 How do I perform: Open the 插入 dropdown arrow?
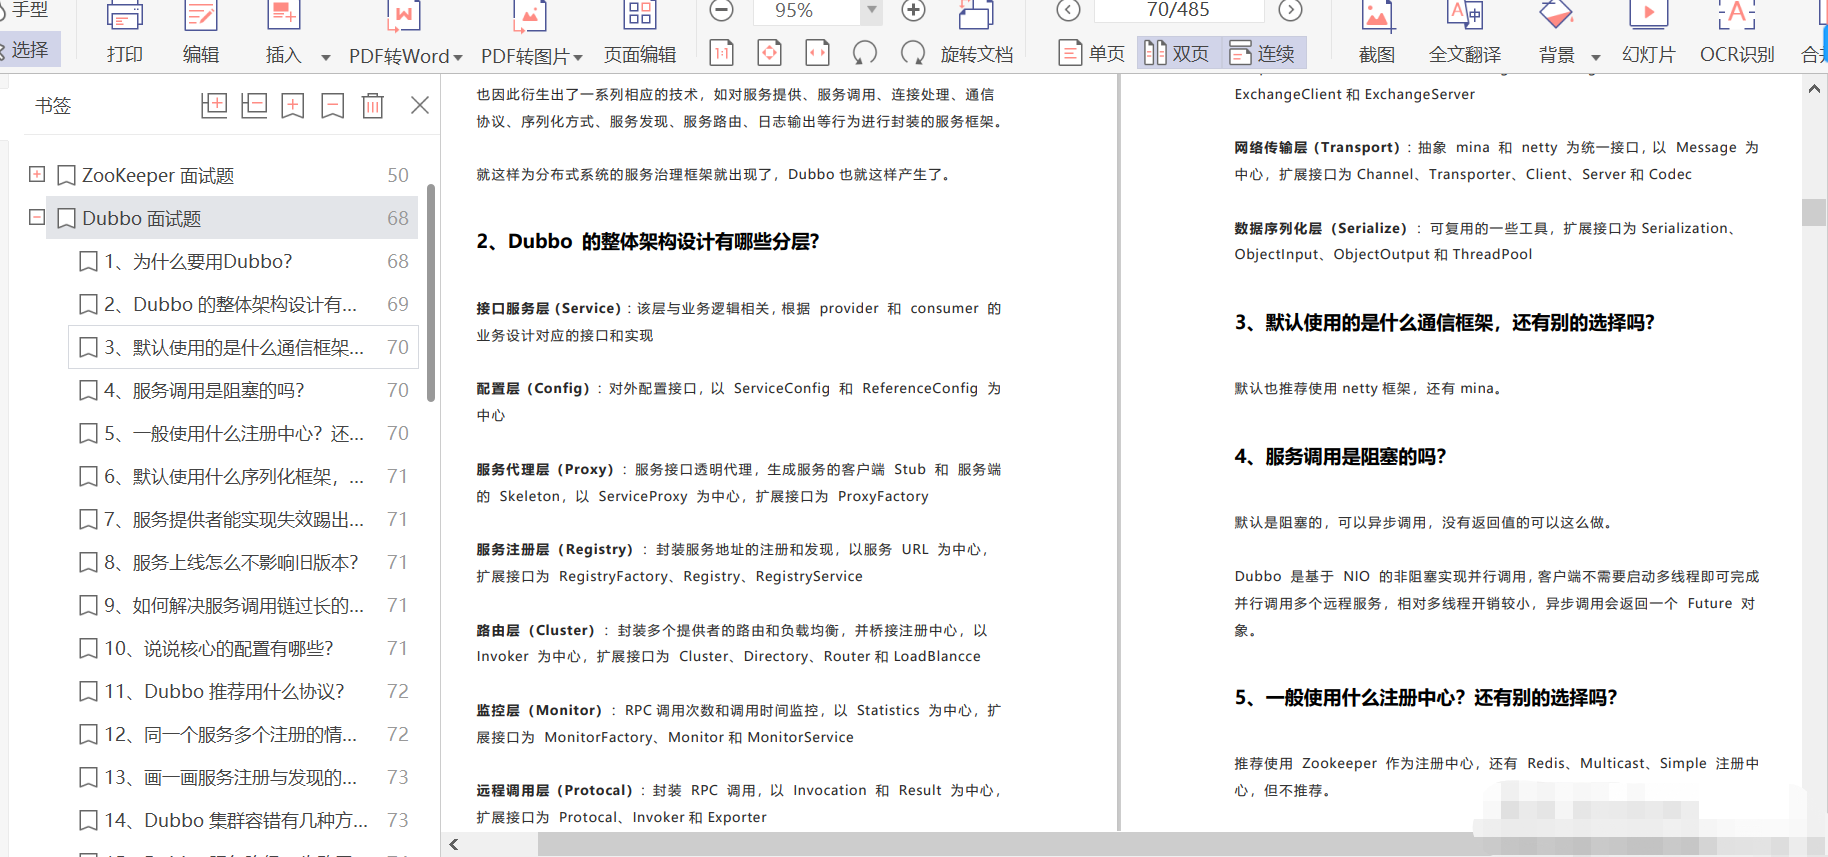click(x=326, y=57)
